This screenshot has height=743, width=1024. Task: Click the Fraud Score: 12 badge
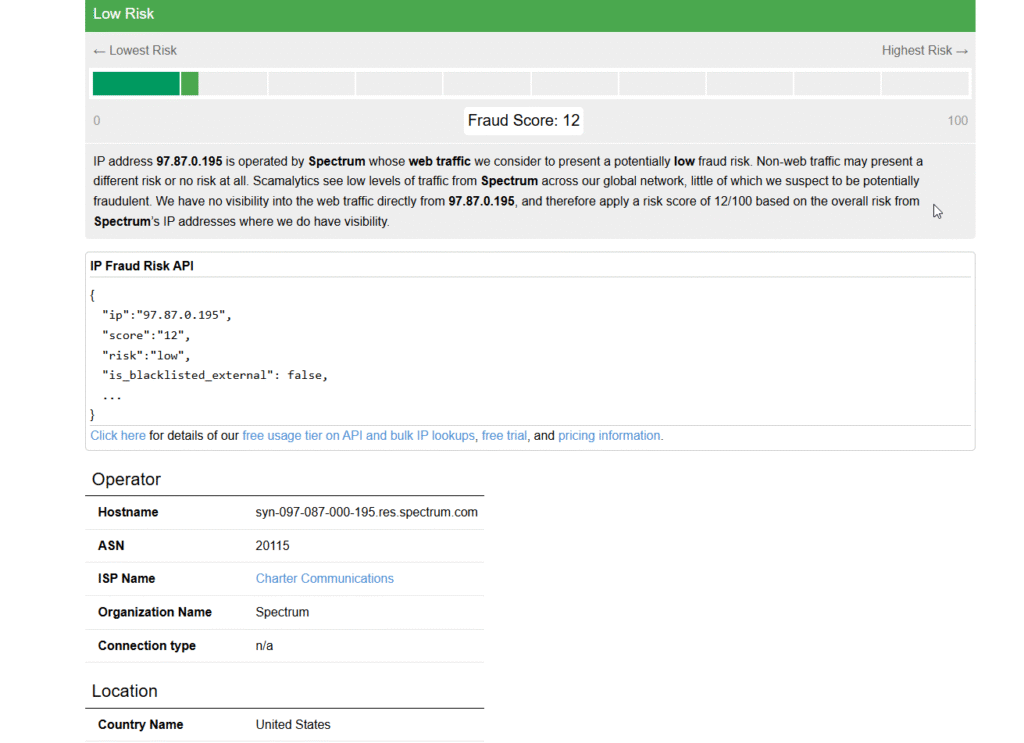point(524,121)
